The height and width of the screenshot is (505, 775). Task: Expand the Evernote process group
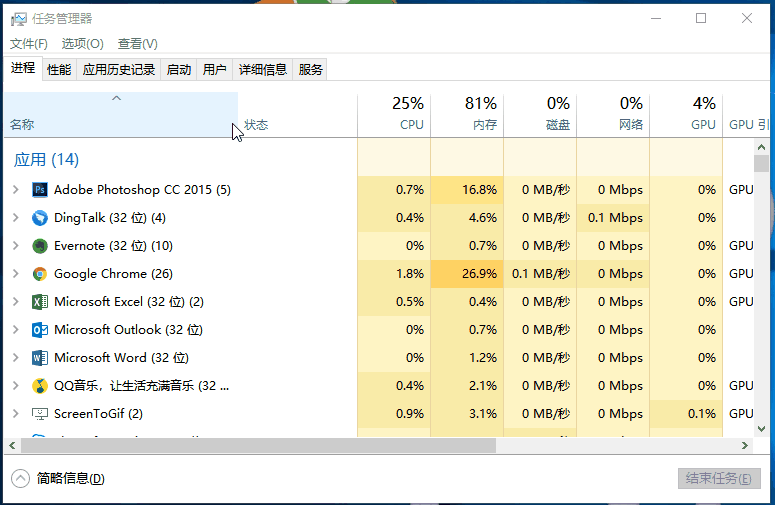click(16, 246)
